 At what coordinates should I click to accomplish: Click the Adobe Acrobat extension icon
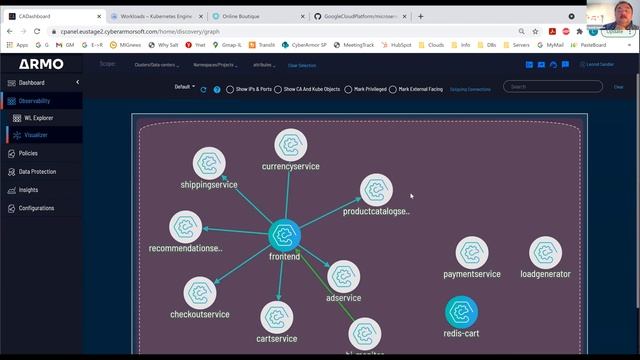[552, 31]
